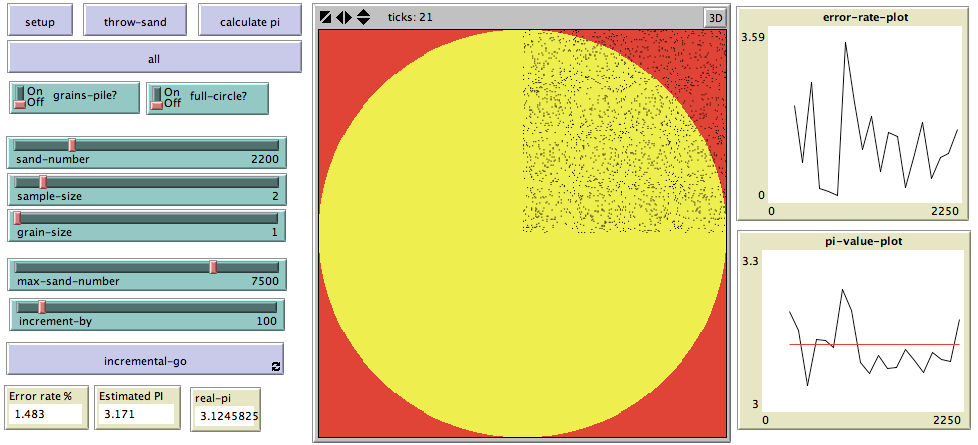Toggle the full-circle? switch
The width and height of the screenshot is (978, 445).
(157, 97)
